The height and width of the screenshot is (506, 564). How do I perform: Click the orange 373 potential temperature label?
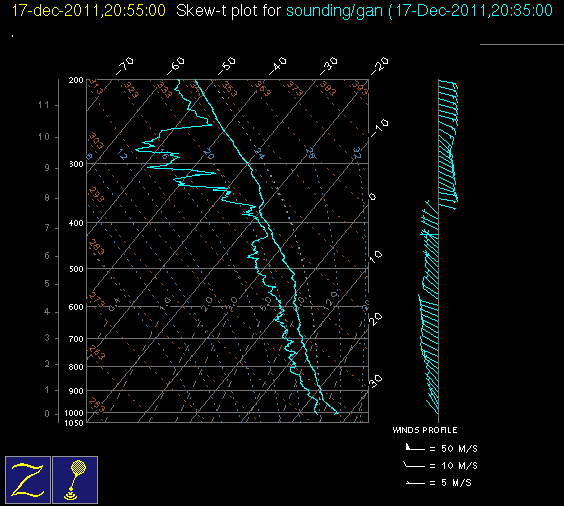pyautogui.click(x=295, y=89)
